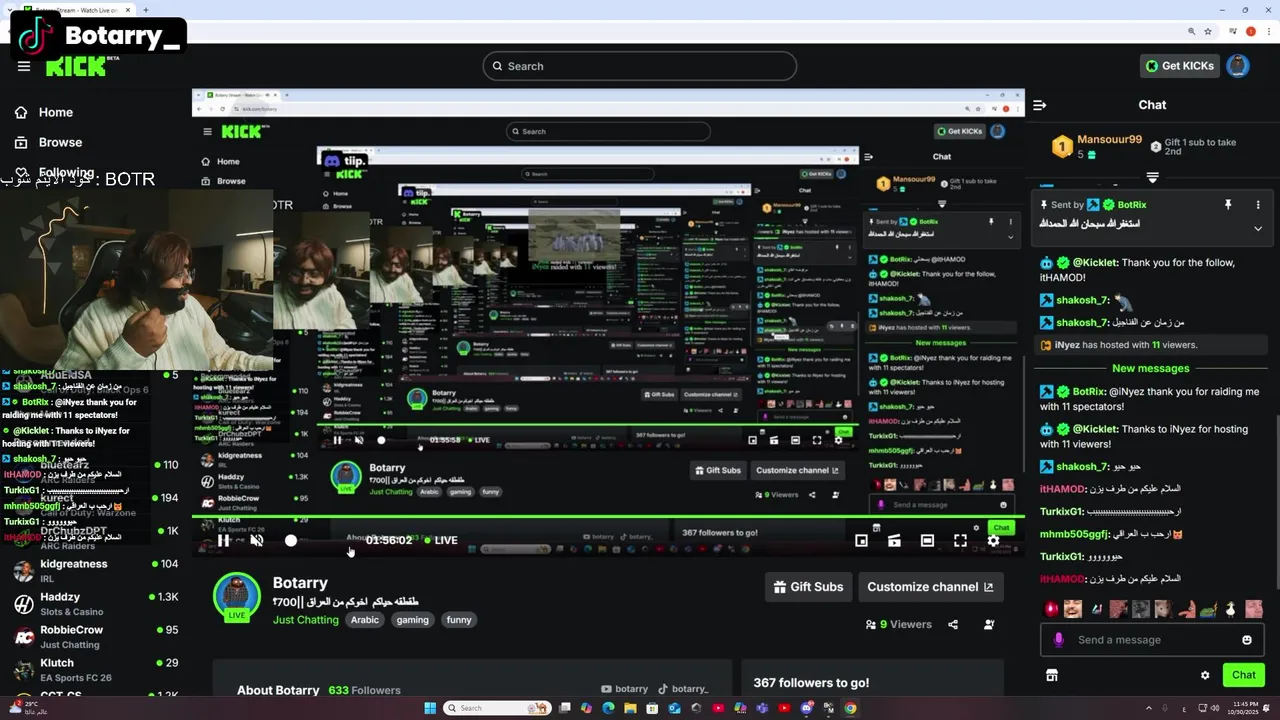Open Chrome from taskbar
This screenshot has width=1280, height=720.
[x=850, y=708]
